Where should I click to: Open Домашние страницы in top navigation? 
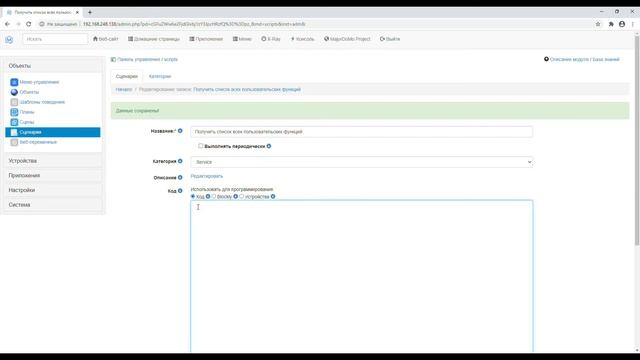154,39
